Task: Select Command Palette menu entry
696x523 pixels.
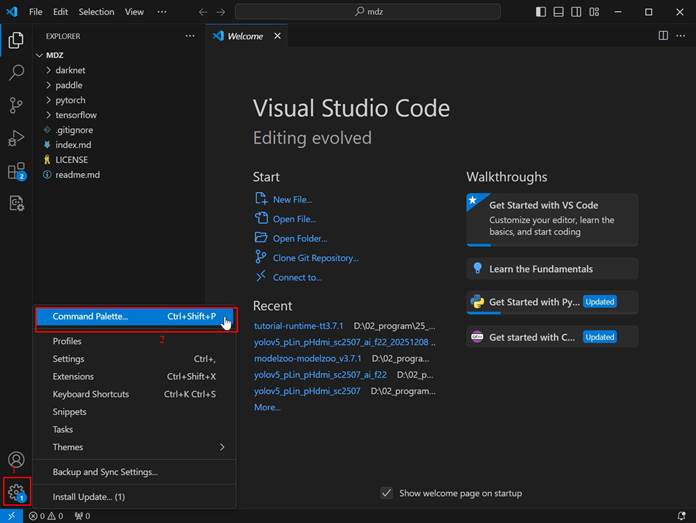Action: click(135, 317)
